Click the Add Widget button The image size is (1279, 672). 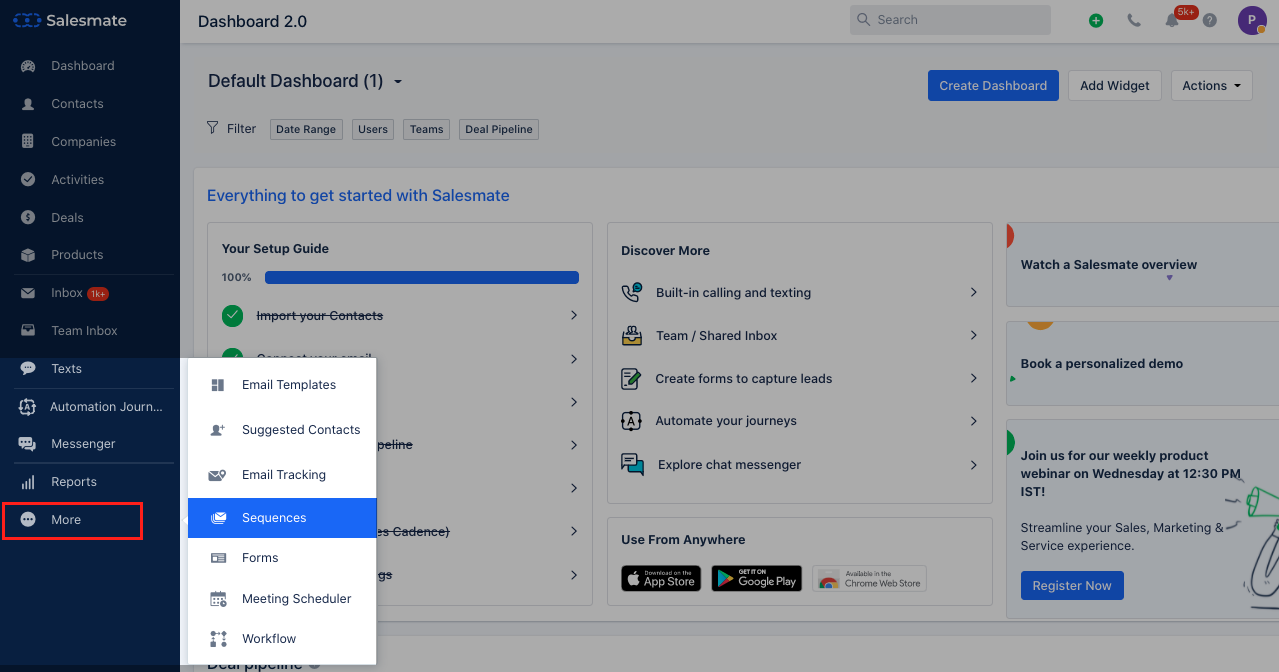point(1115,86)
